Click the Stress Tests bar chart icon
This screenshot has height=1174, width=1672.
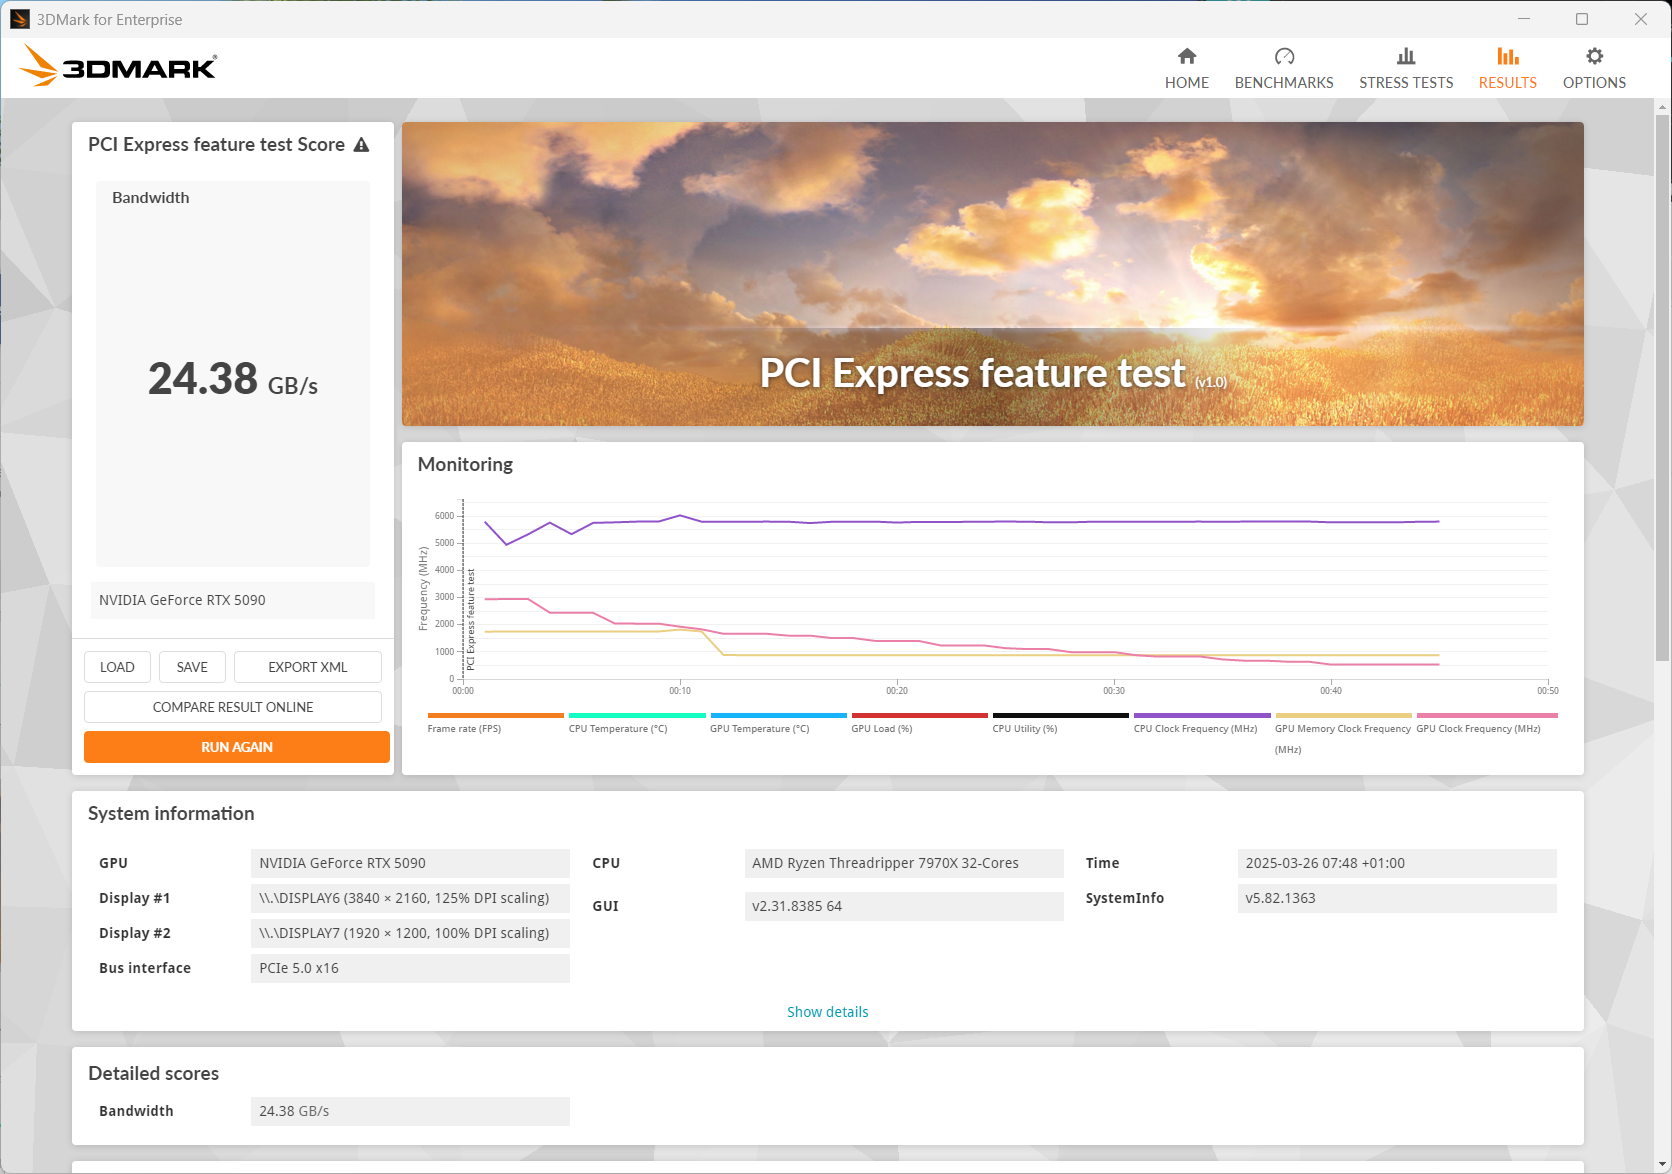coord(1406,56)
